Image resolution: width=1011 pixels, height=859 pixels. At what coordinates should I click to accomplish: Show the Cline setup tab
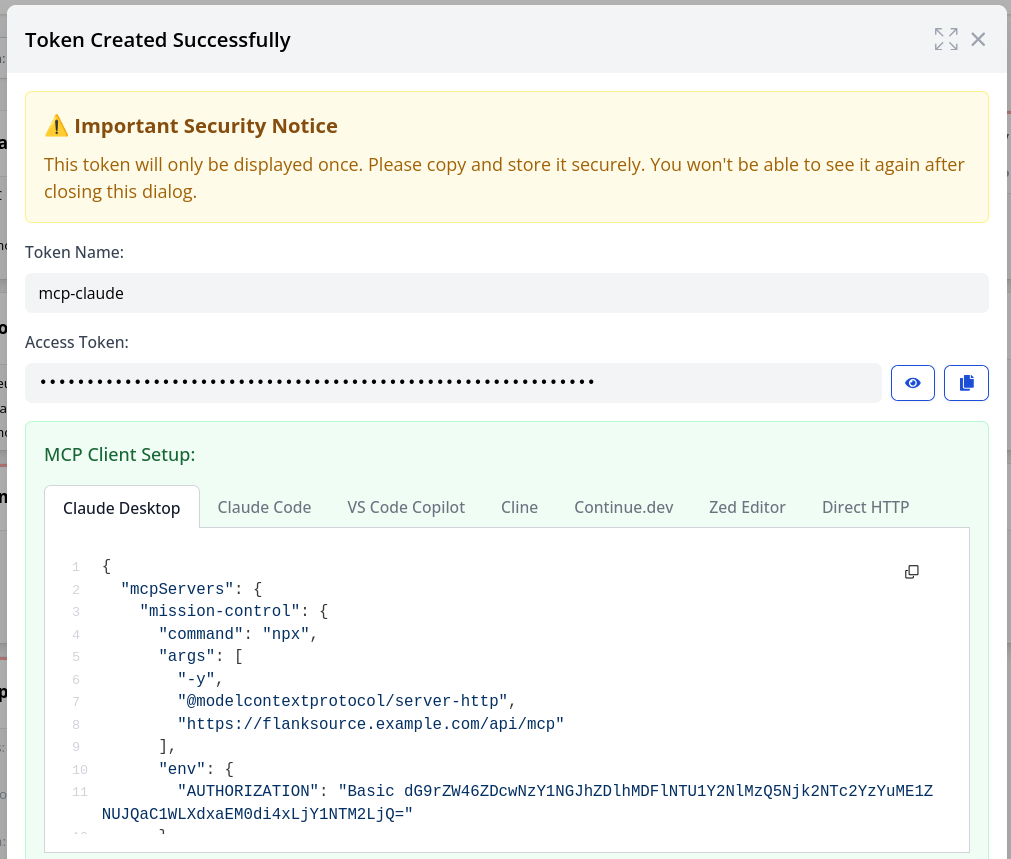519,507
